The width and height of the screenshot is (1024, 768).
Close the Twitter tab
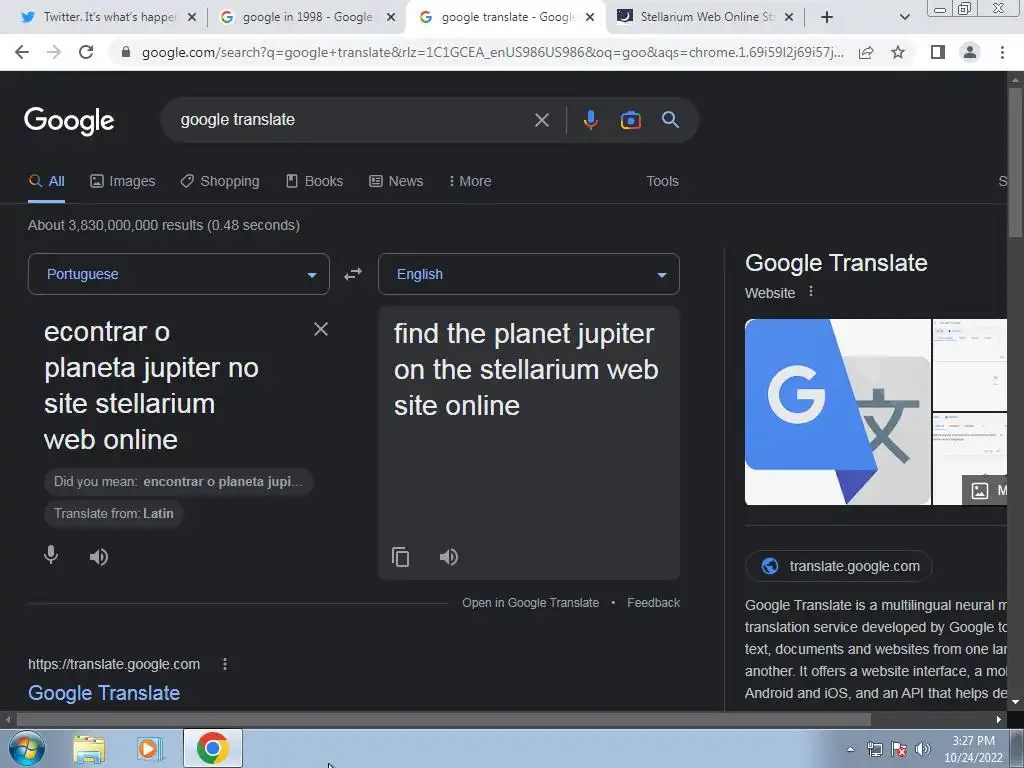tap(192, 18)
